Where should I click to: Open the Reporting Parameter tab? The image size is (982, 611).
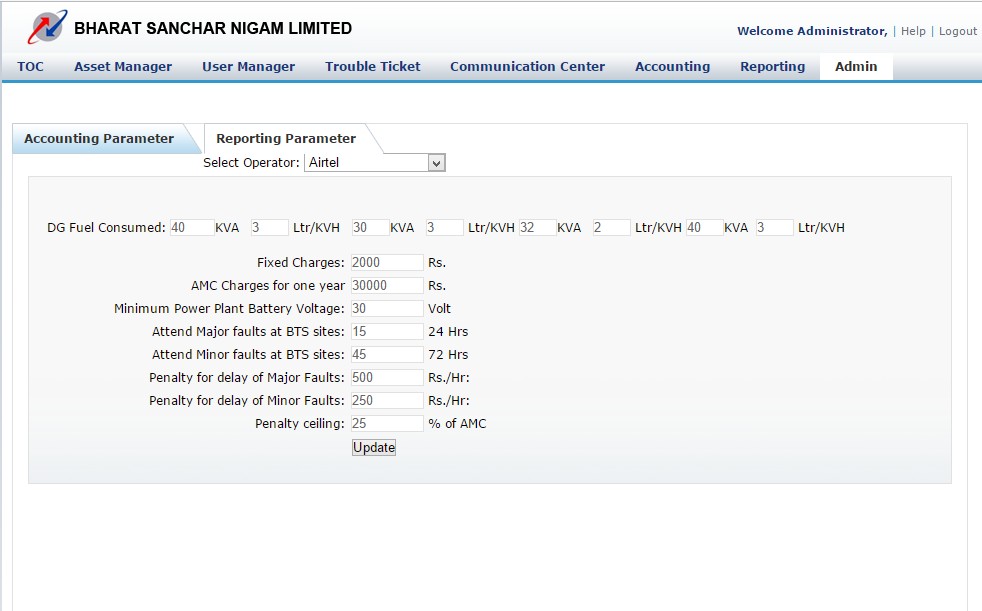[x=283, y=138]
